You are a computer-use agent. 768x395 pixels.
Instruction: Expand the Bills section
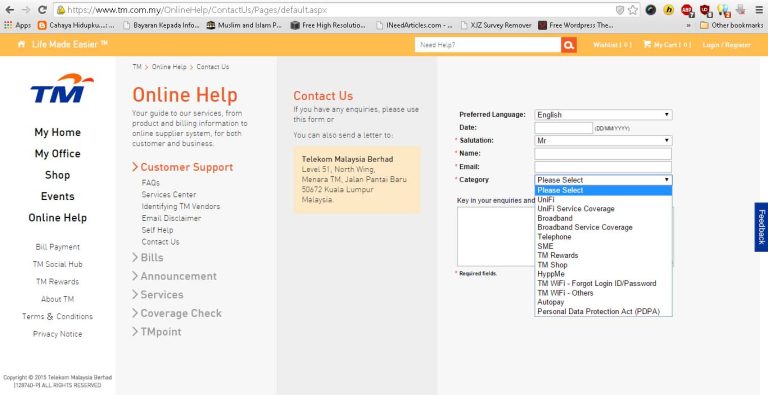[x=147, y=258]
